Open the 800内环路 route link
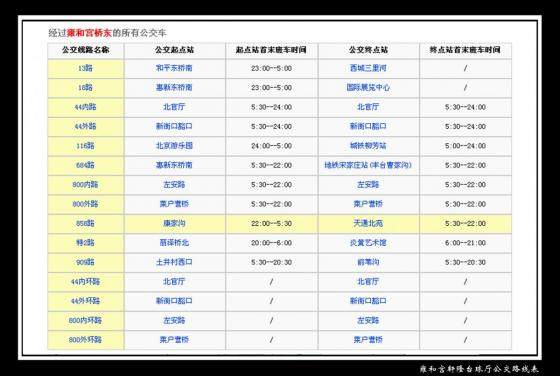Image resolution: width=560 pixels, height=376 pixels. coord(85,320)
